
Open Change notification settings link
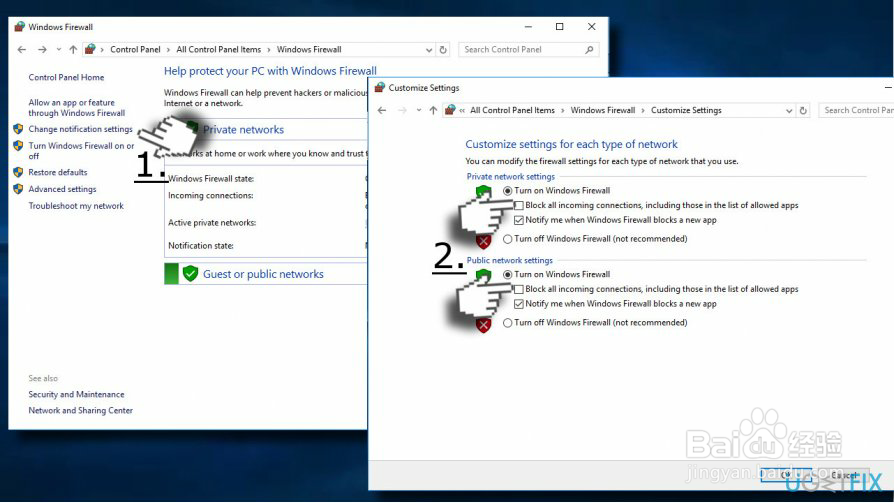click(80, 129)
